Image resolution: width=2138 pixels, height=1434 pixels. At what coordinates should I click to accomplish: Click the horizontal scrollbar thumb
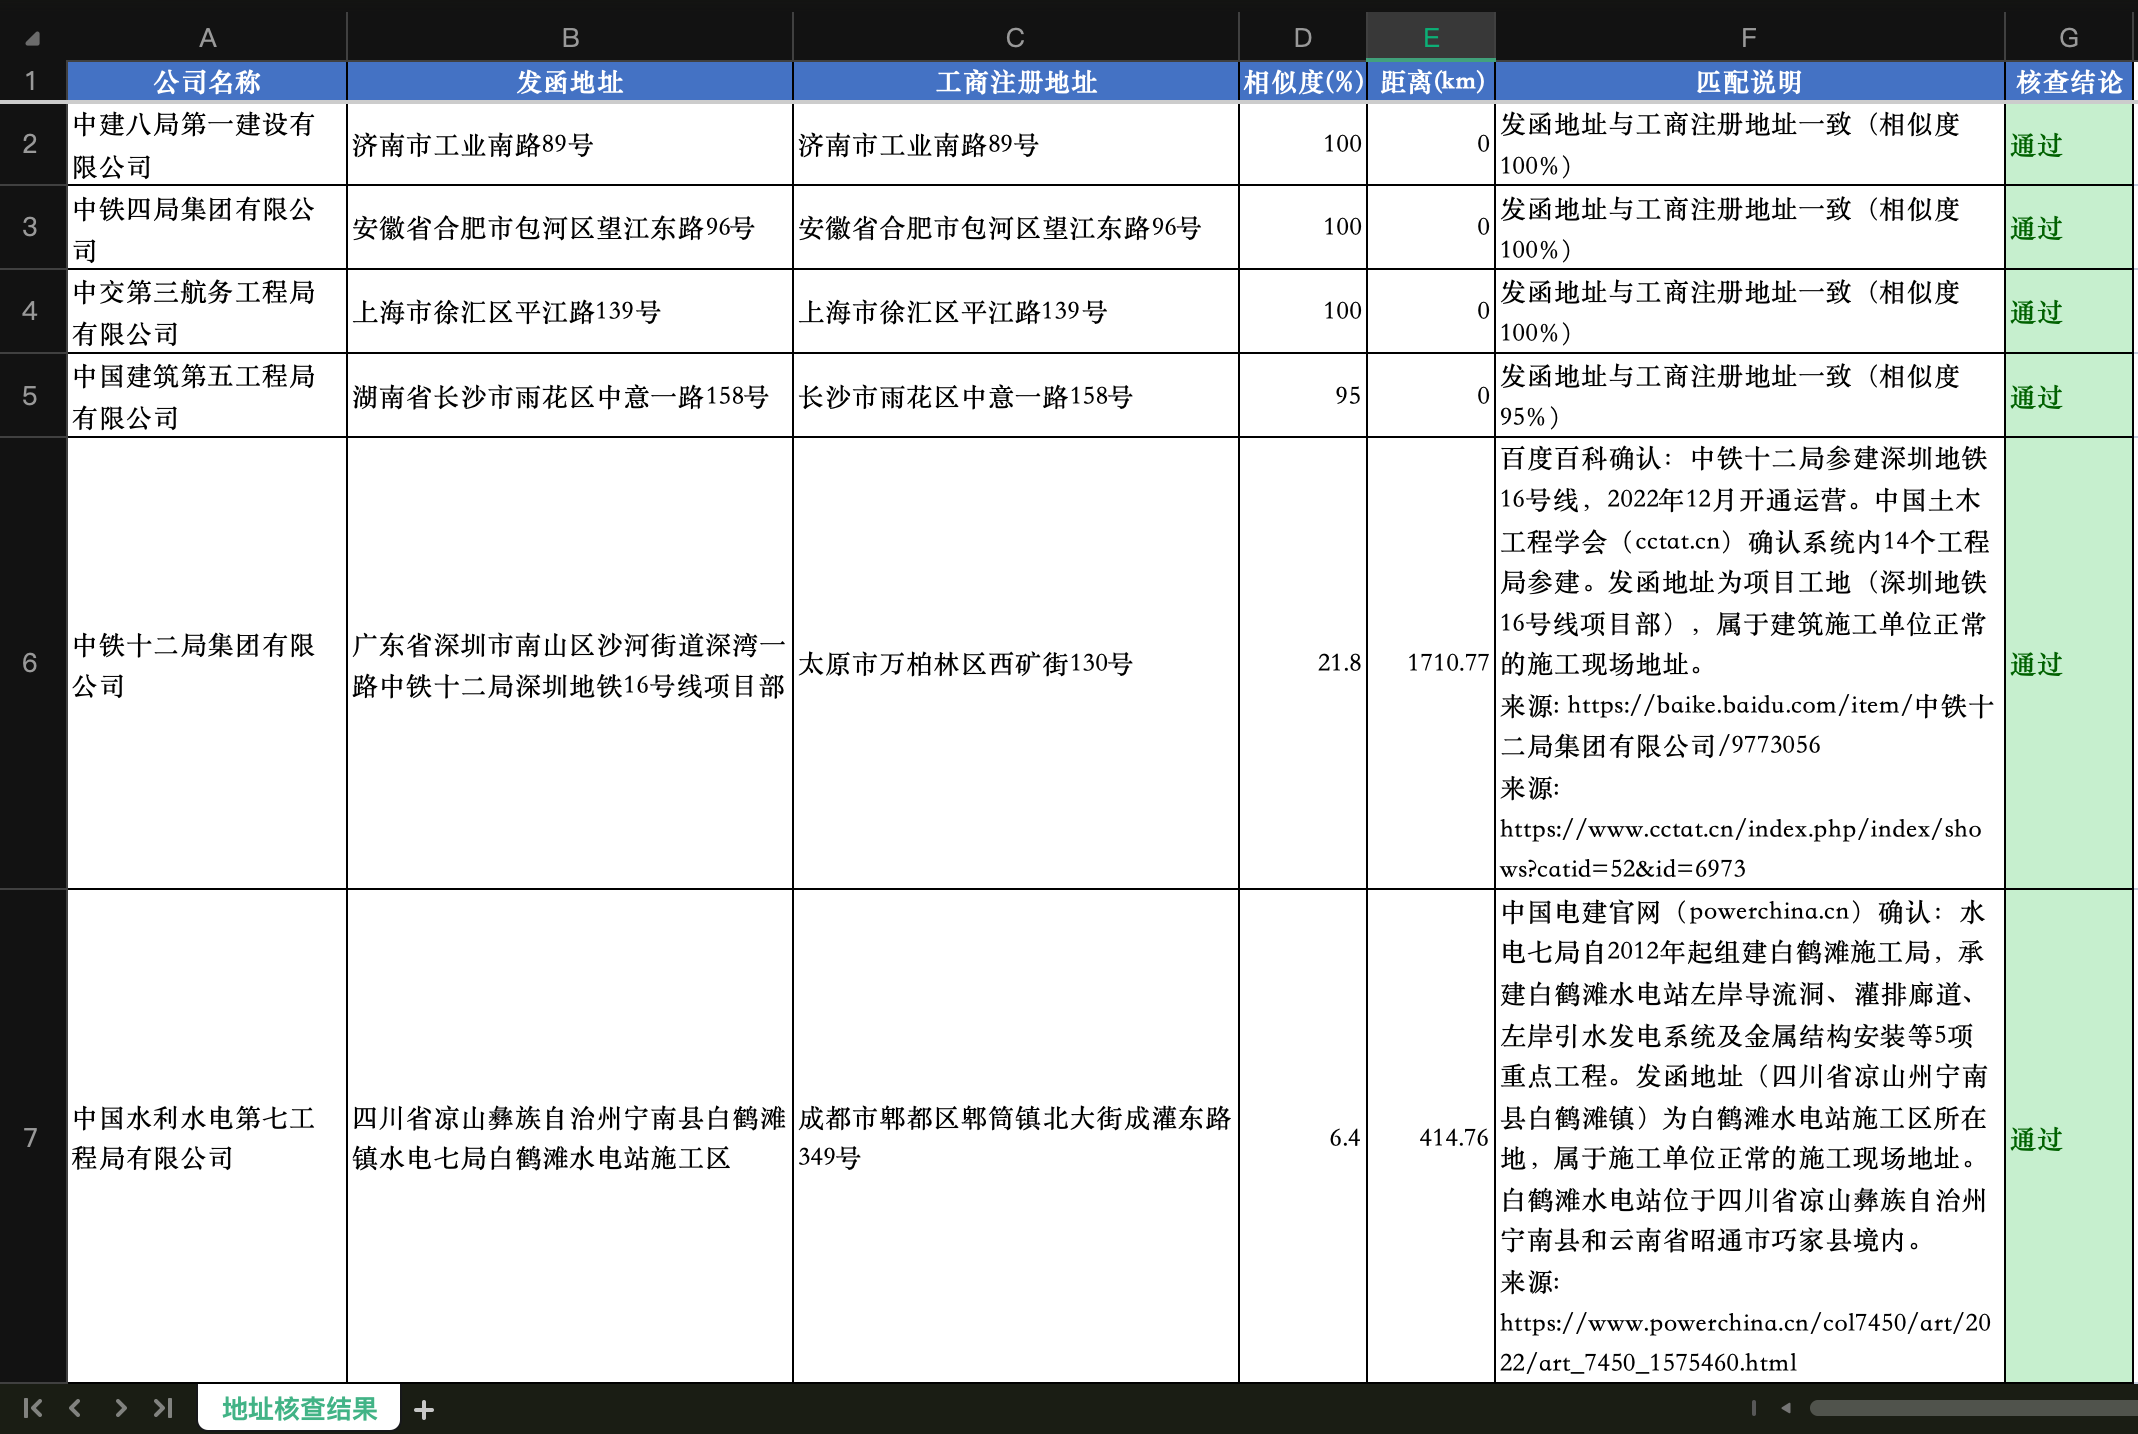coord(1974,1408)
